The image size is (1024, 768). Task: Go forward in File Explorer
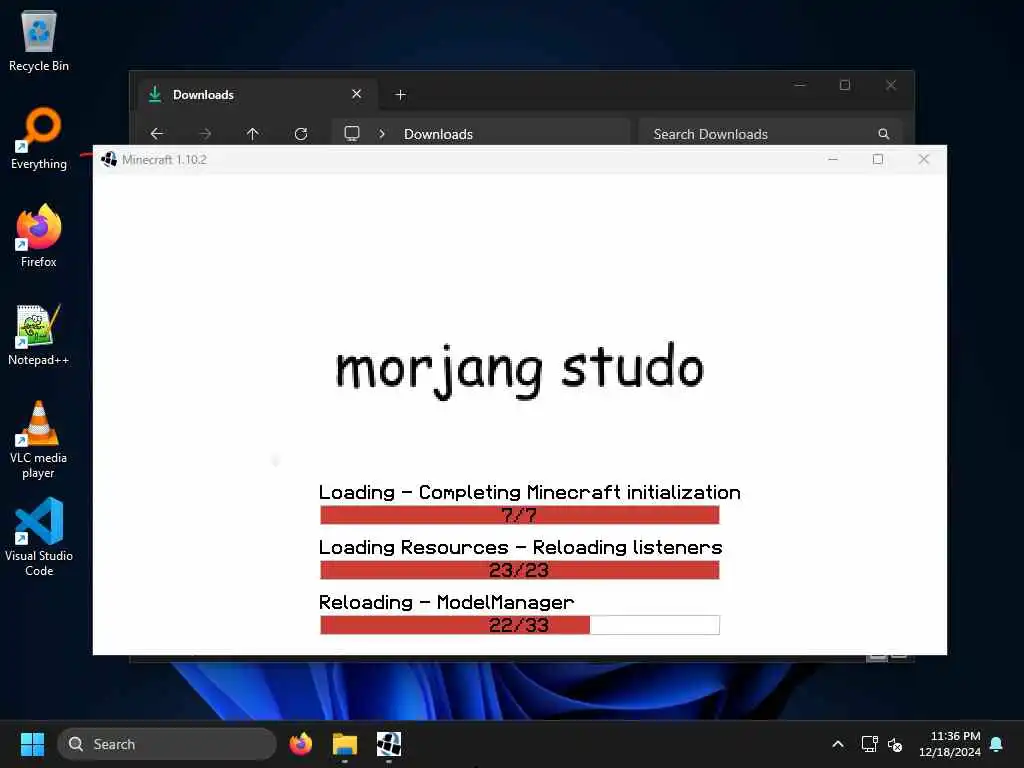pyautogui.click(x=205, y=134)
